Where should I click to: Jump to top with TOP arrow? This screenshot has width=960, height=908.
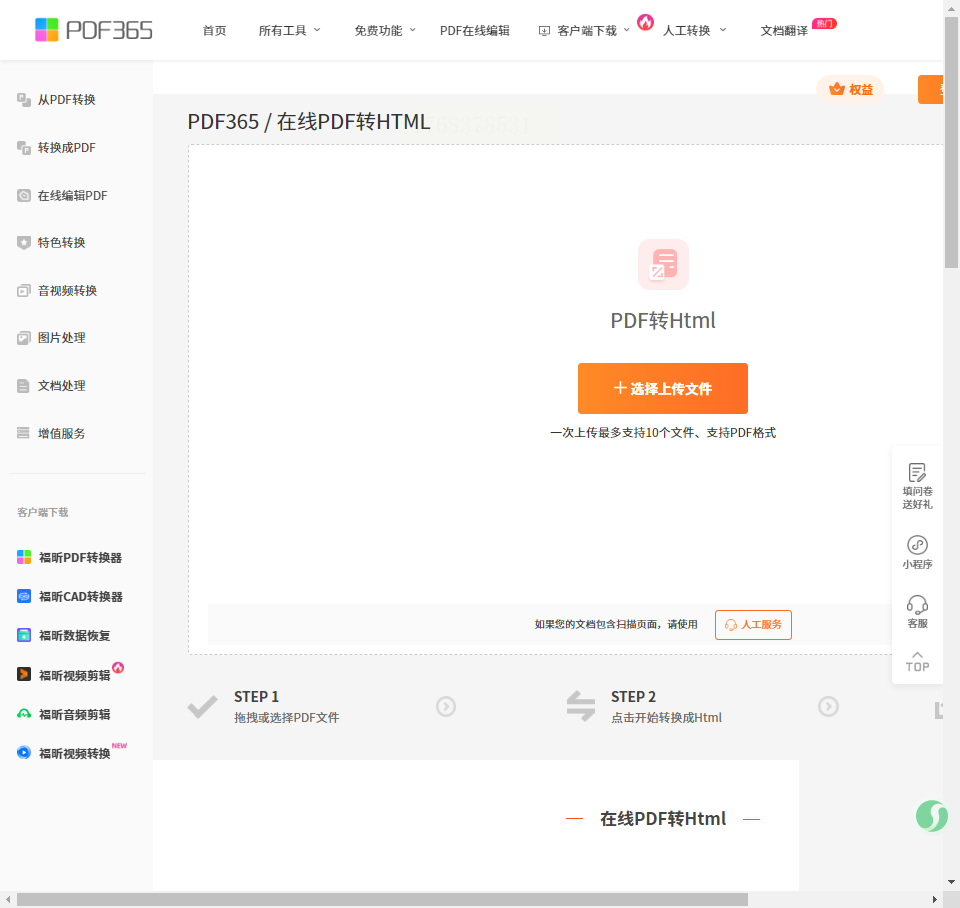[x=917, y=662]
